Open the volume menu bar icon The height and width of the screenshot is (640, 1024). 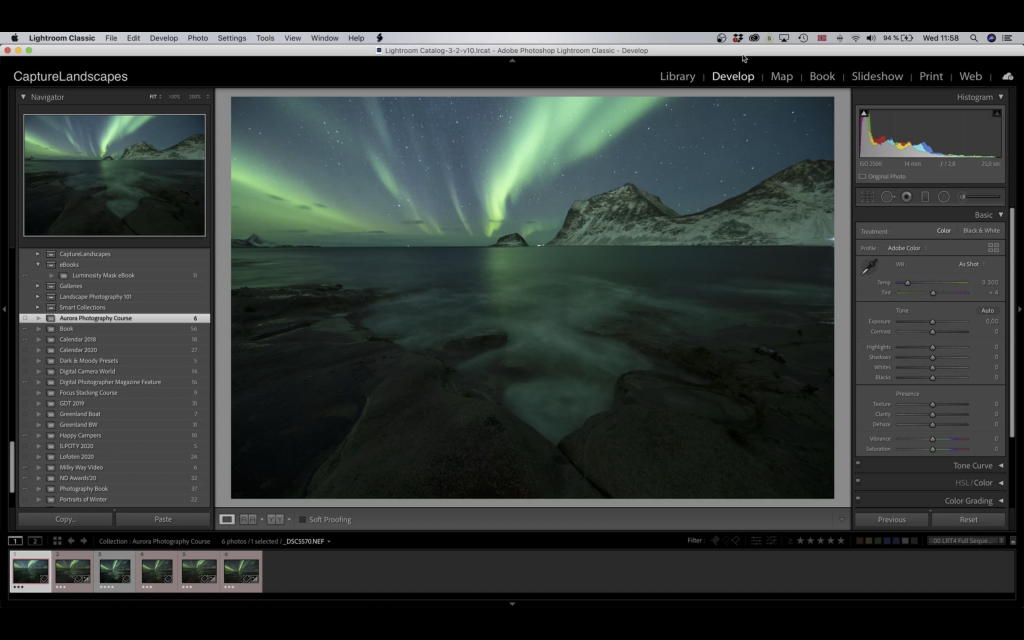(871, 38)
